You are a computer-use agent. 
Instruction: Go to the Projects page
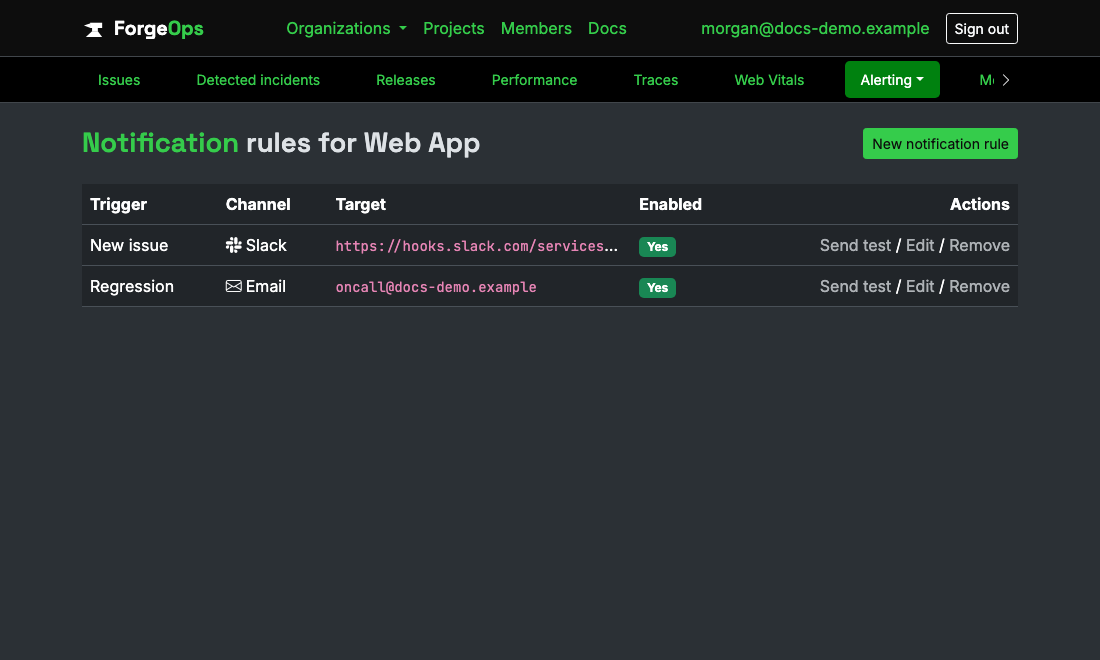pos(453,28)
